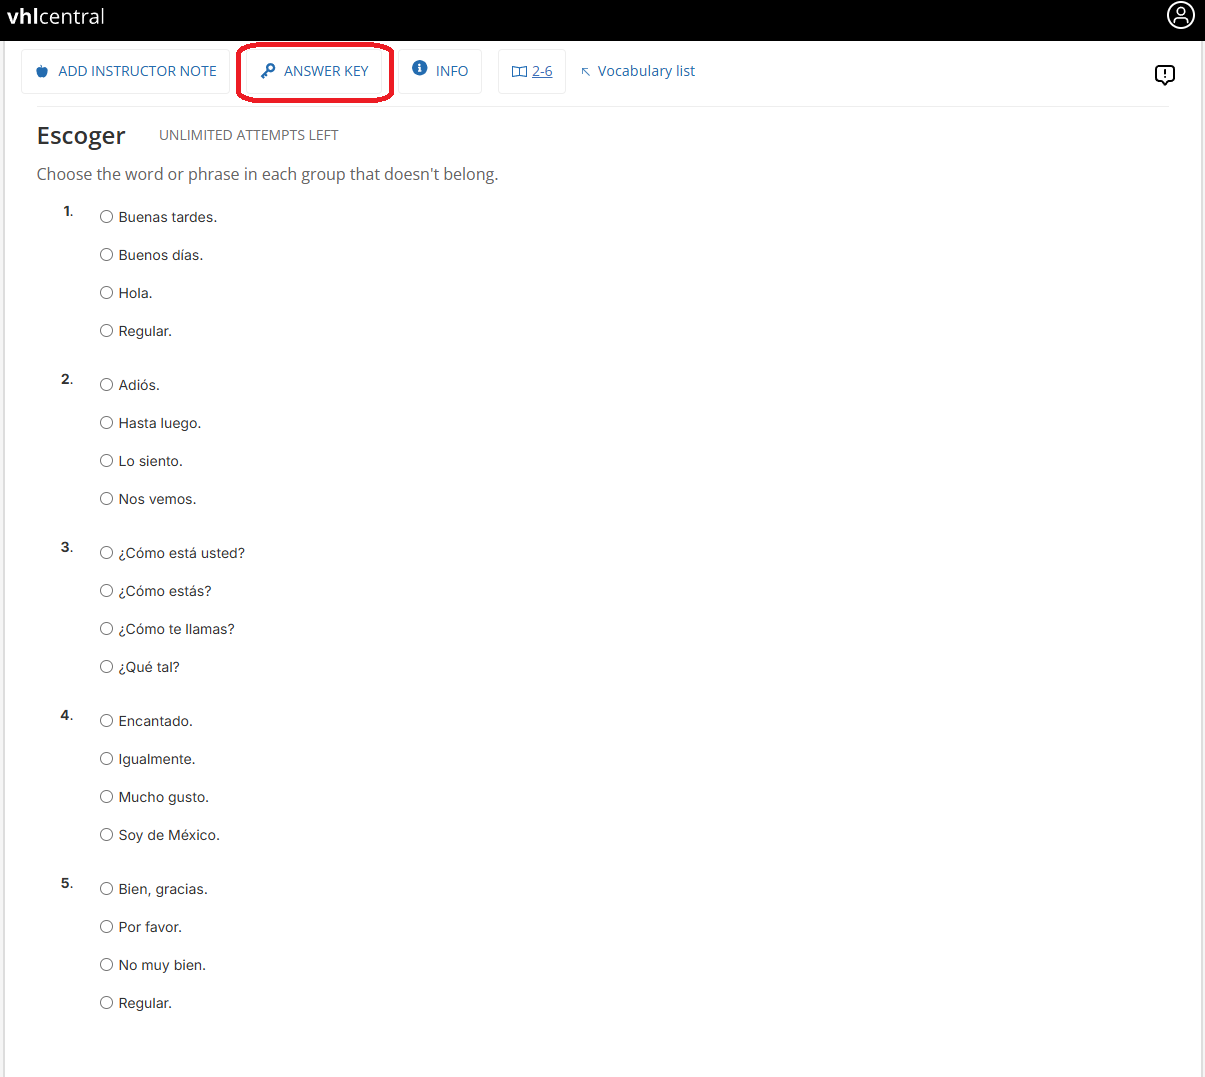Select ¿Cómo está usted? radio button
Screen dimensions: 1205x1077
pyautogui.click(x=106, y=553)
